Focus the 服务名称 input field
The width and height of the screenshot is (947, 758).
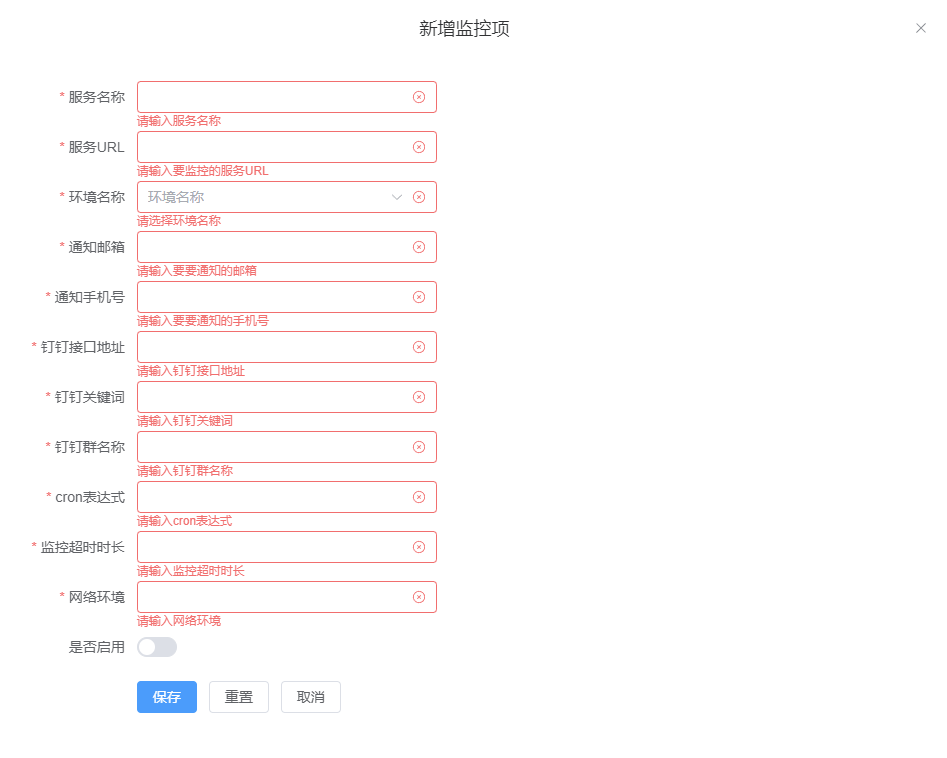(x=272, y=97)
